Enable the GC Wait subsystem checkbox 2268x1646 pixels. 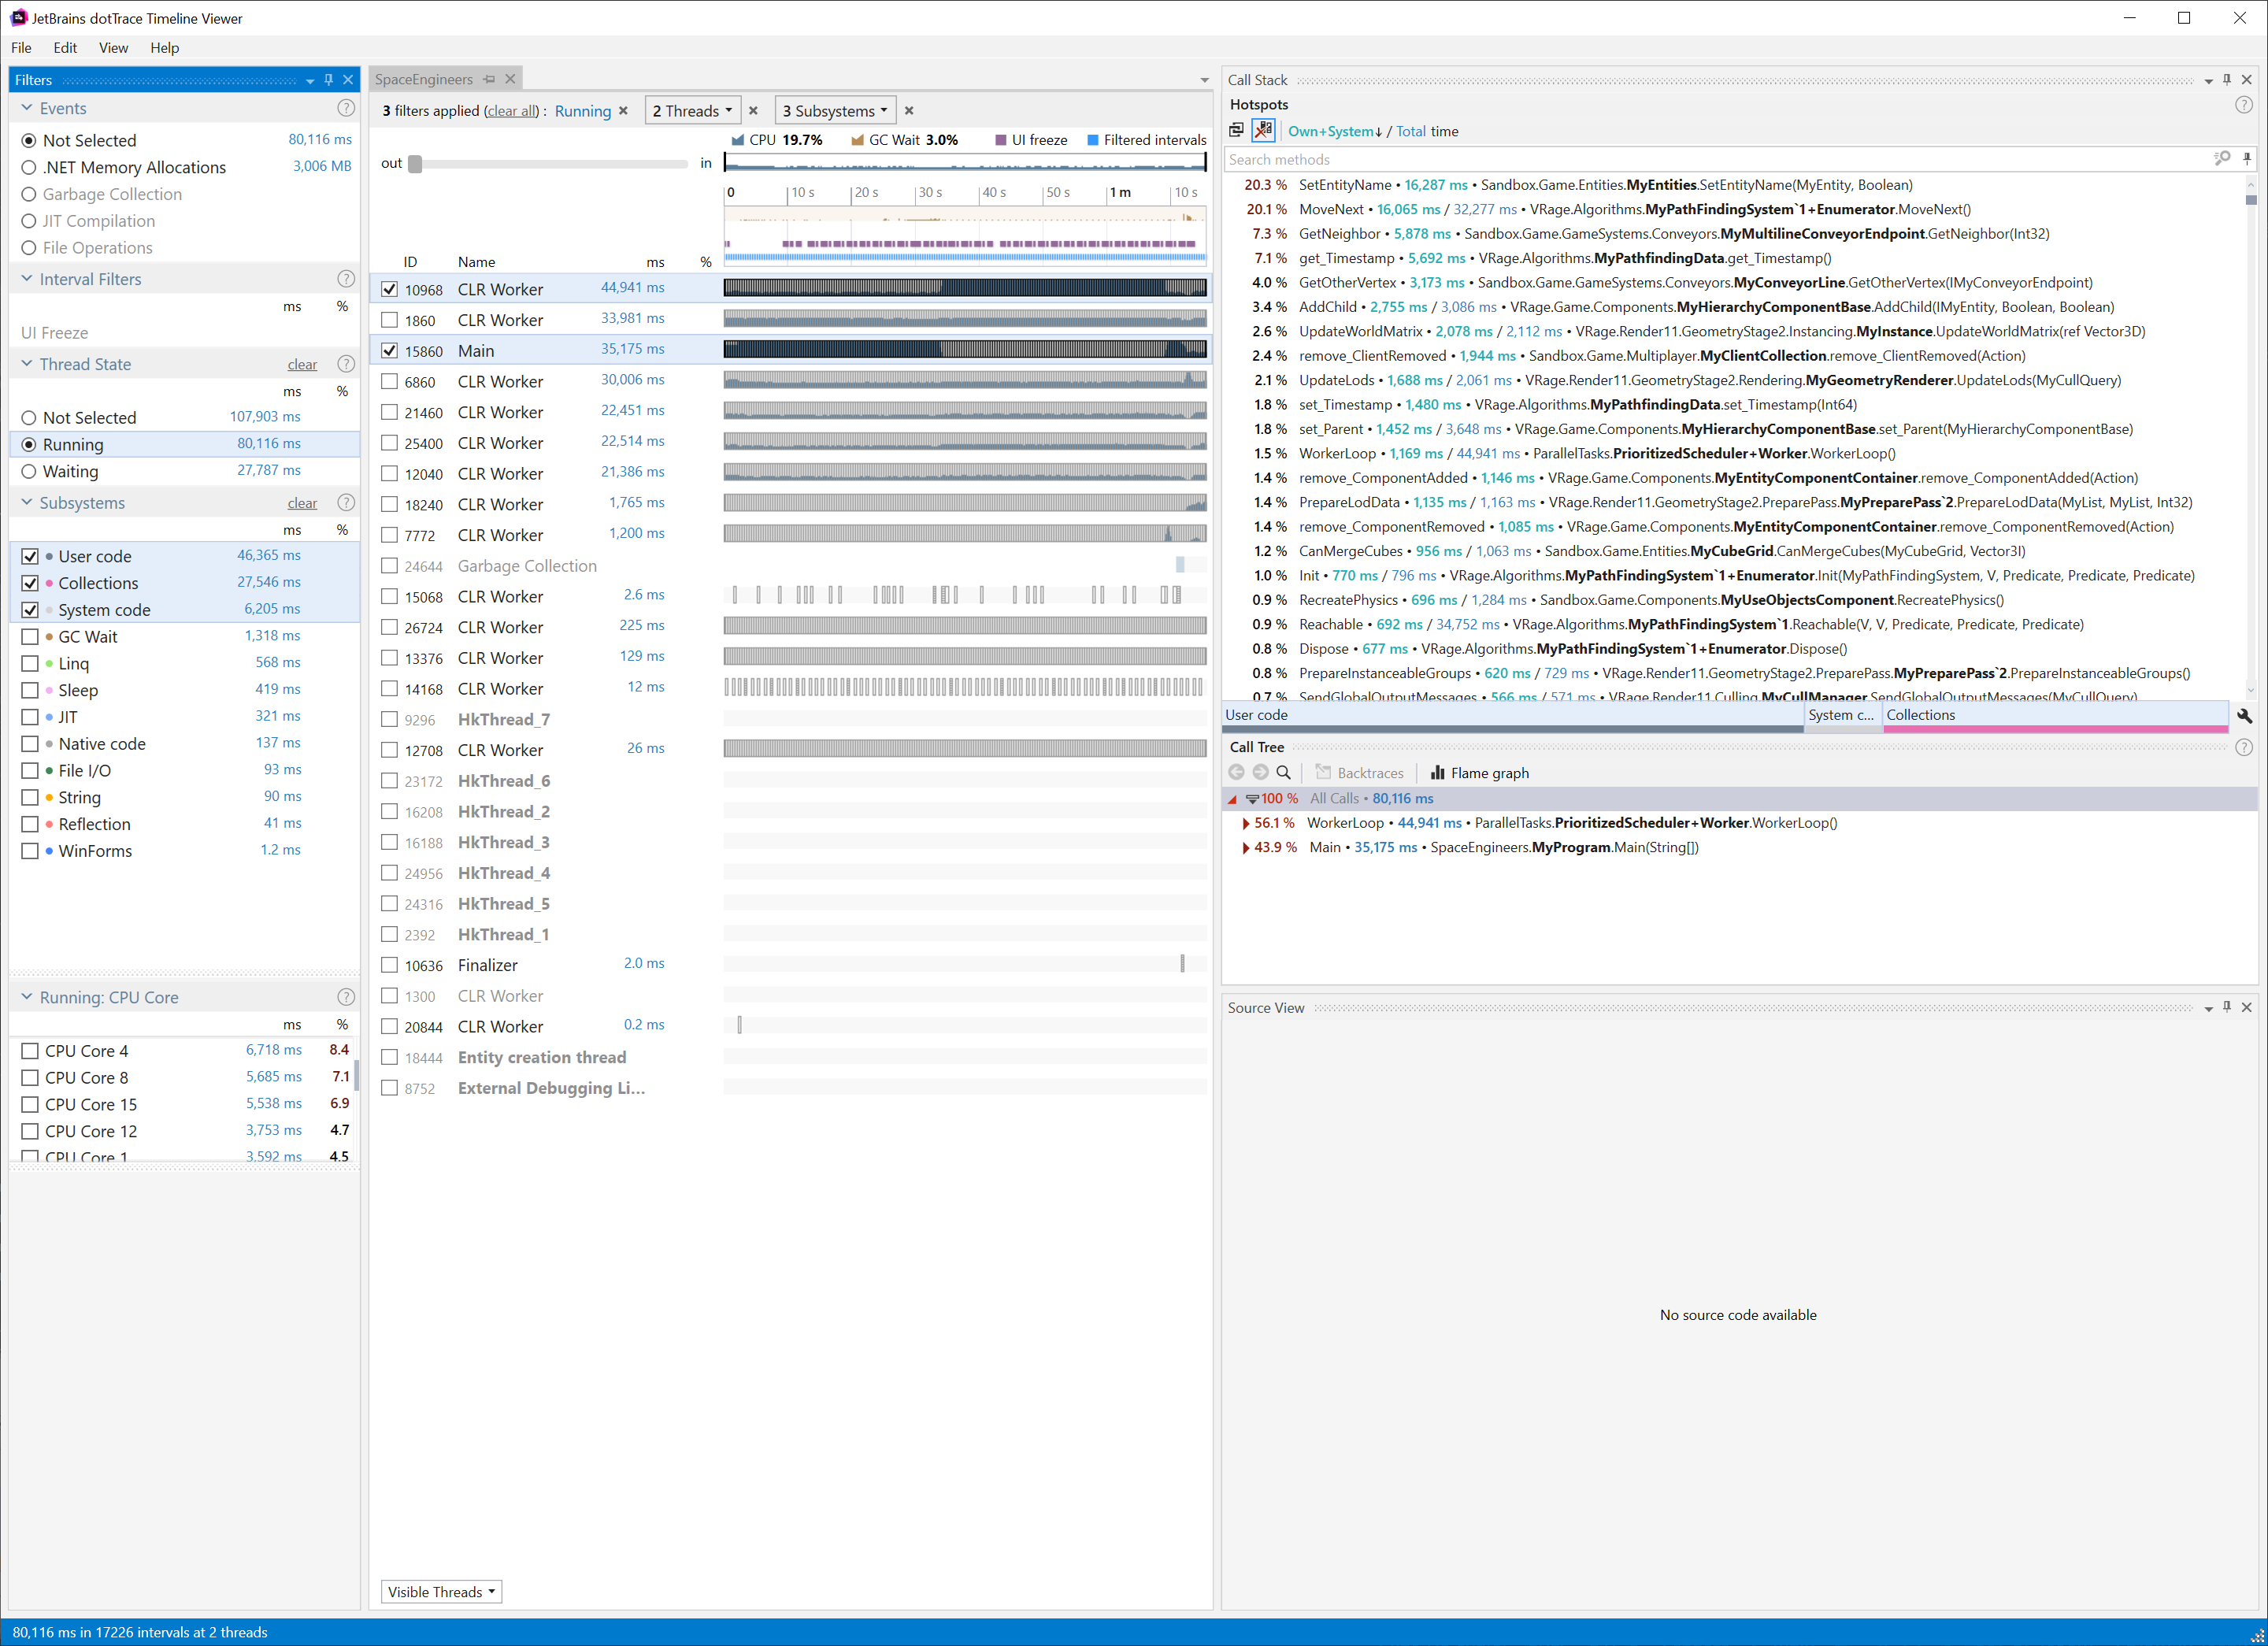click(30, 637)
